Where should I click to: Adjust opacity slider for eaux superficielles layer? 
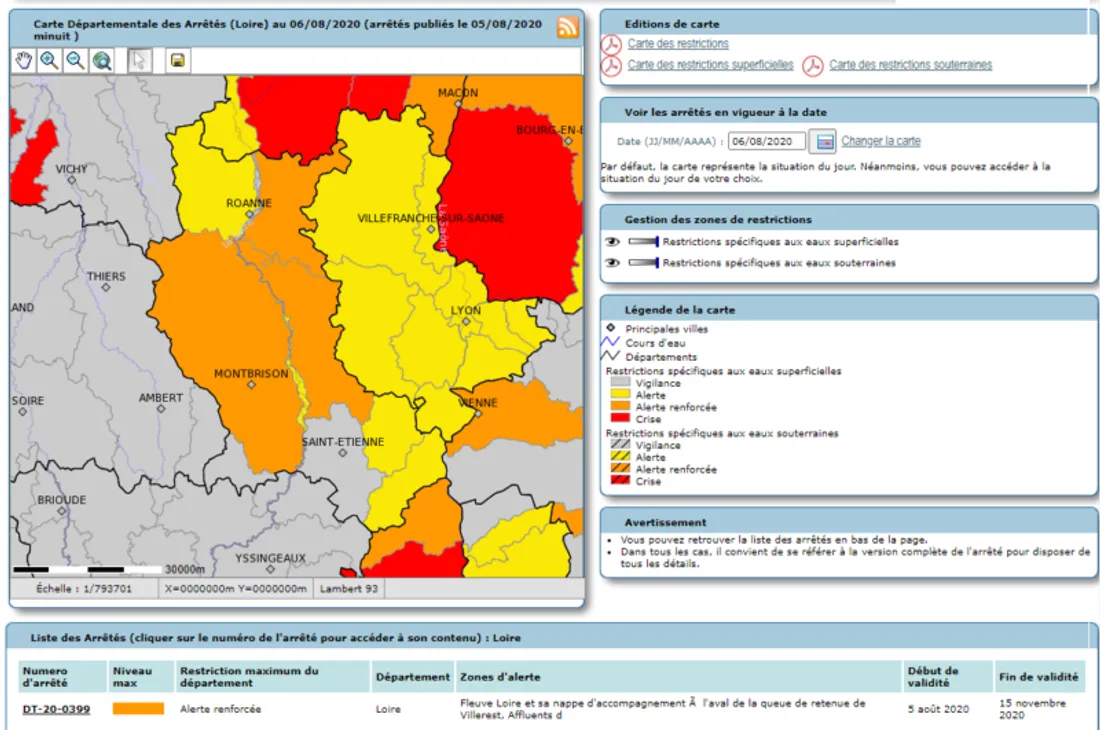[643, 242]
